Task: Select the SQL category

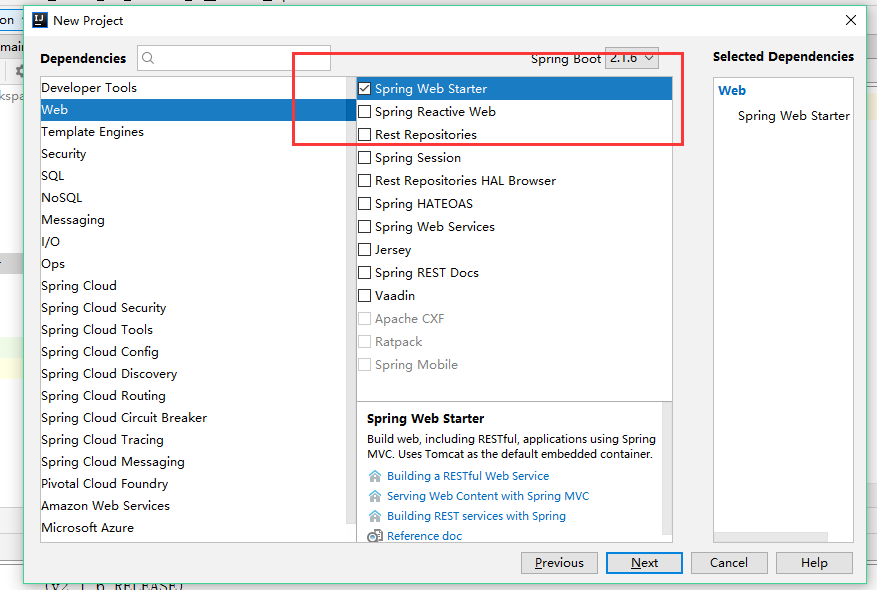Action: 194,176
